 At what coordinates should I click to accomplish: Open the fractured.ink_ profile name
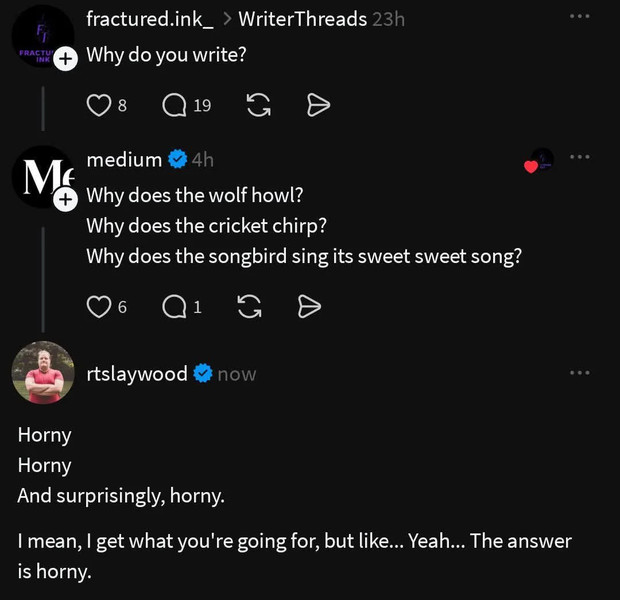point(150,19)
